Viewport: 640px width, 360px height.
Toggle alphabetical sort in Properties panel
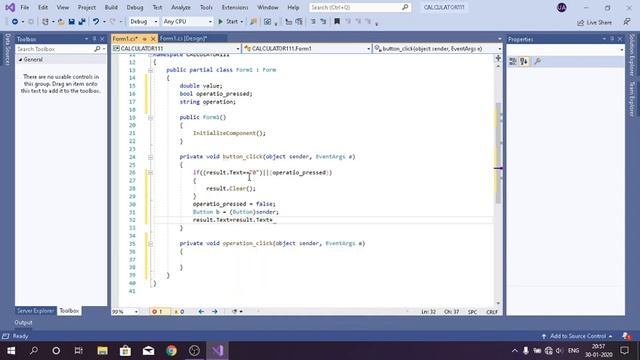(x=524, y=61)
